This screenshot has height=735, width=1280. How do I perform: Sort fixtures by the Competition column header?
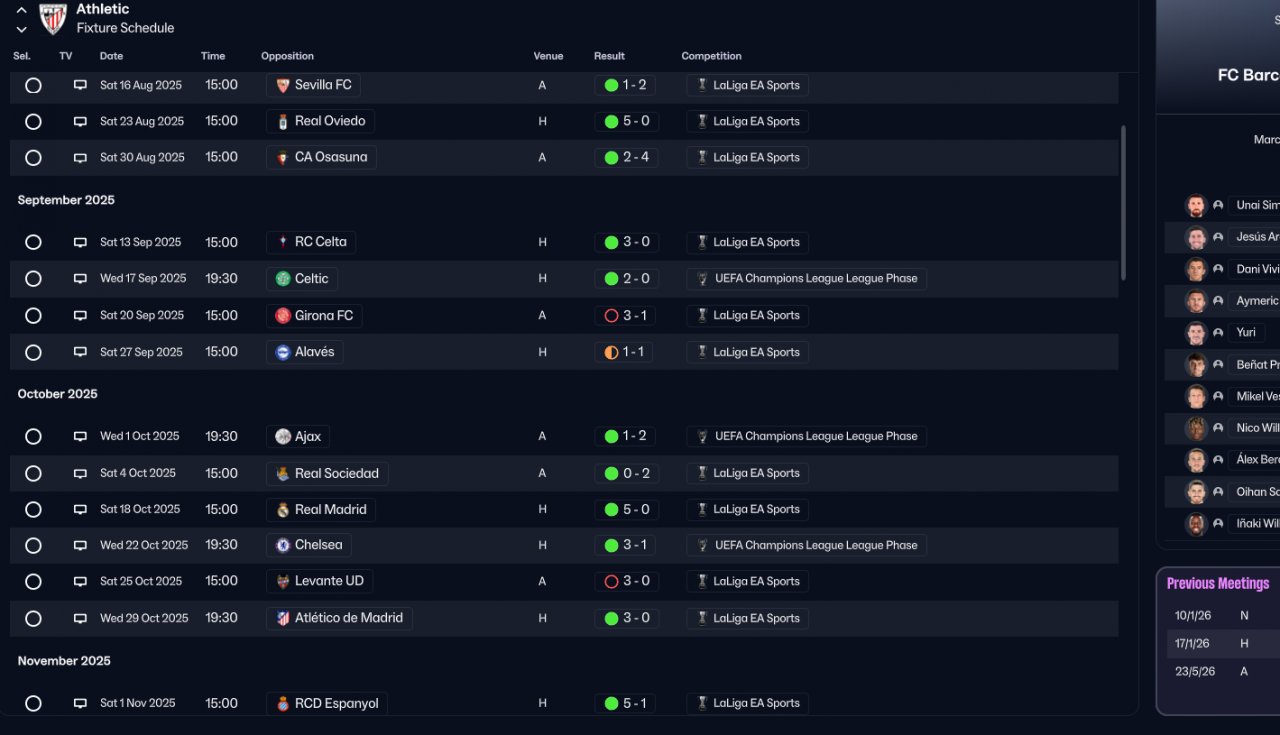(x=711, y=56)
